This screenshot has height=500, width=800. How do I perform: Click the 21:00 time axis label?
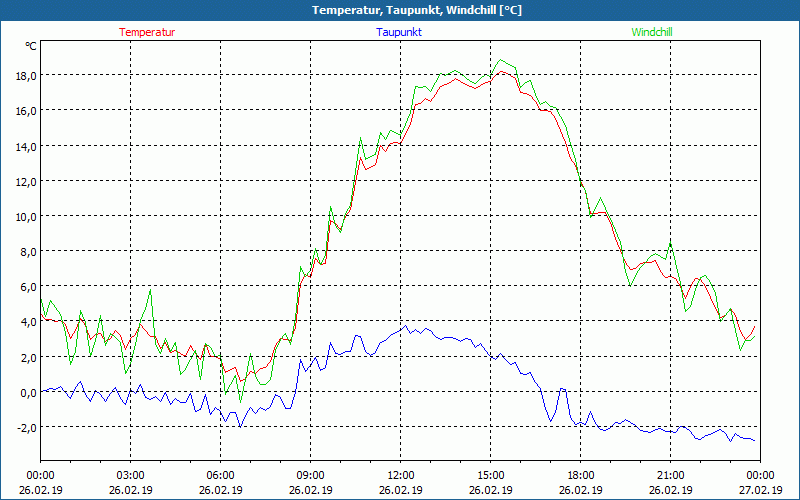[x=670, y=476]
